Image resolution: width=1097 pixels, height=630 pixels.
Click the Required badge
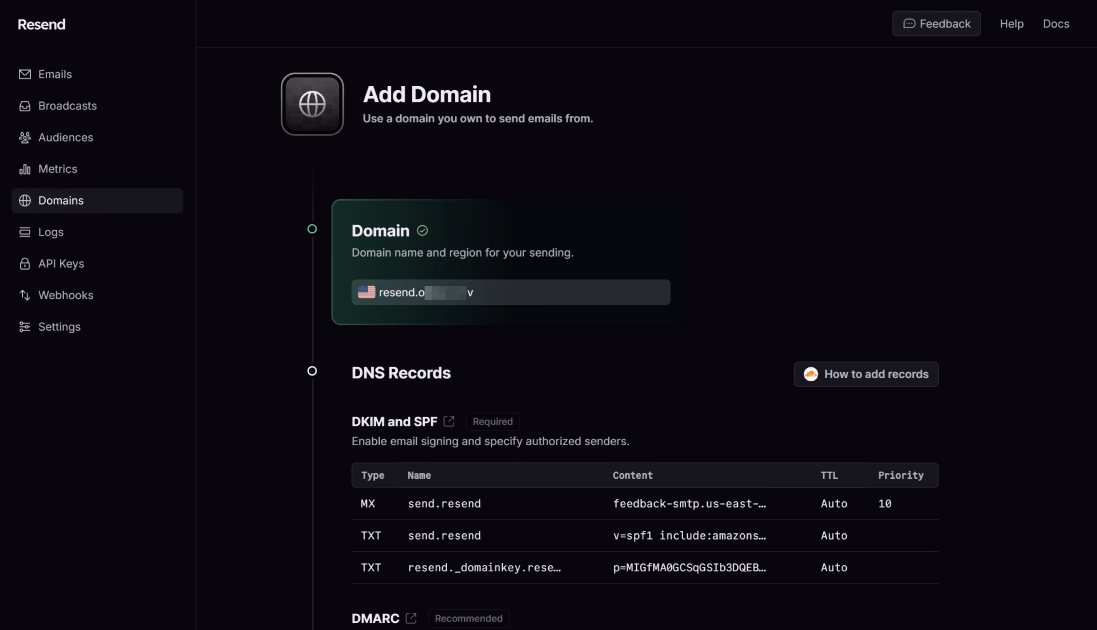point(493,421)
